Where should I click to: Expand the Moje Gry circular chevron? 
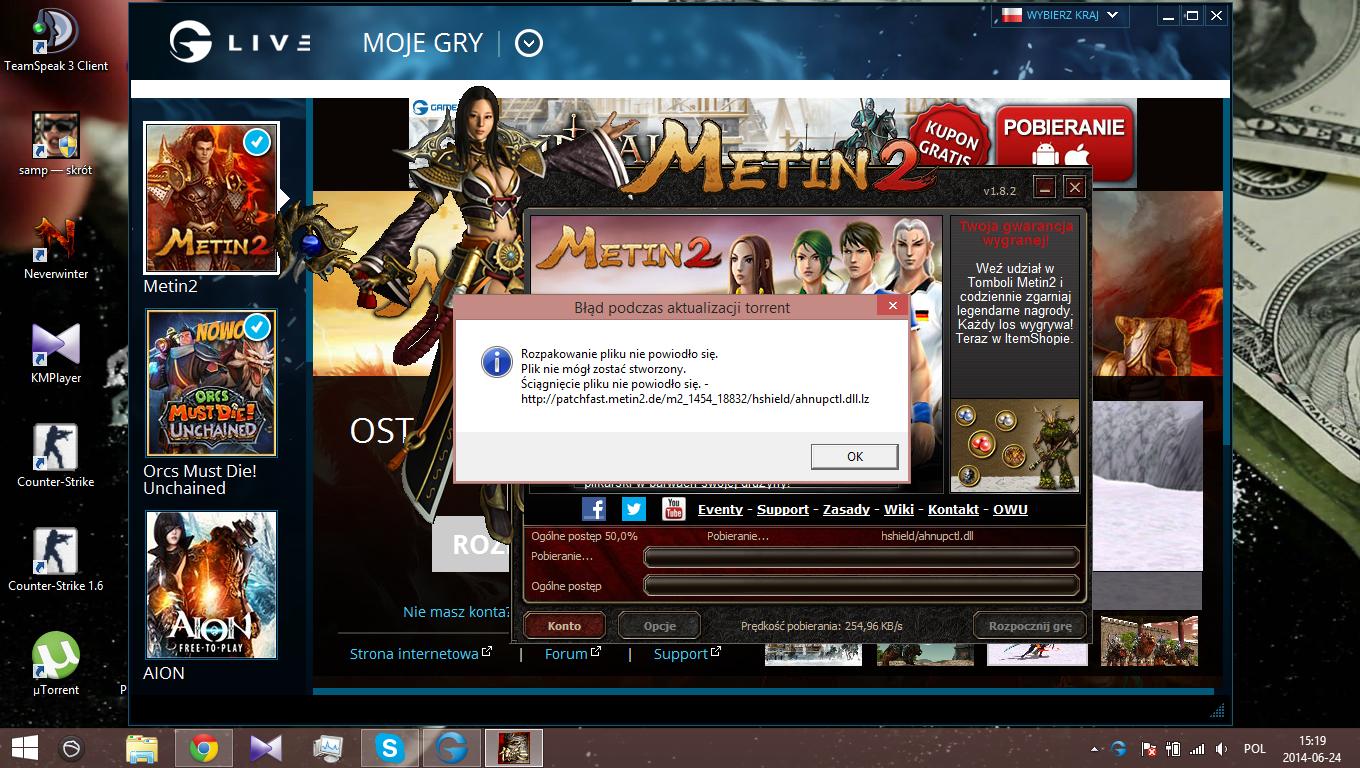tap(528, 43)
